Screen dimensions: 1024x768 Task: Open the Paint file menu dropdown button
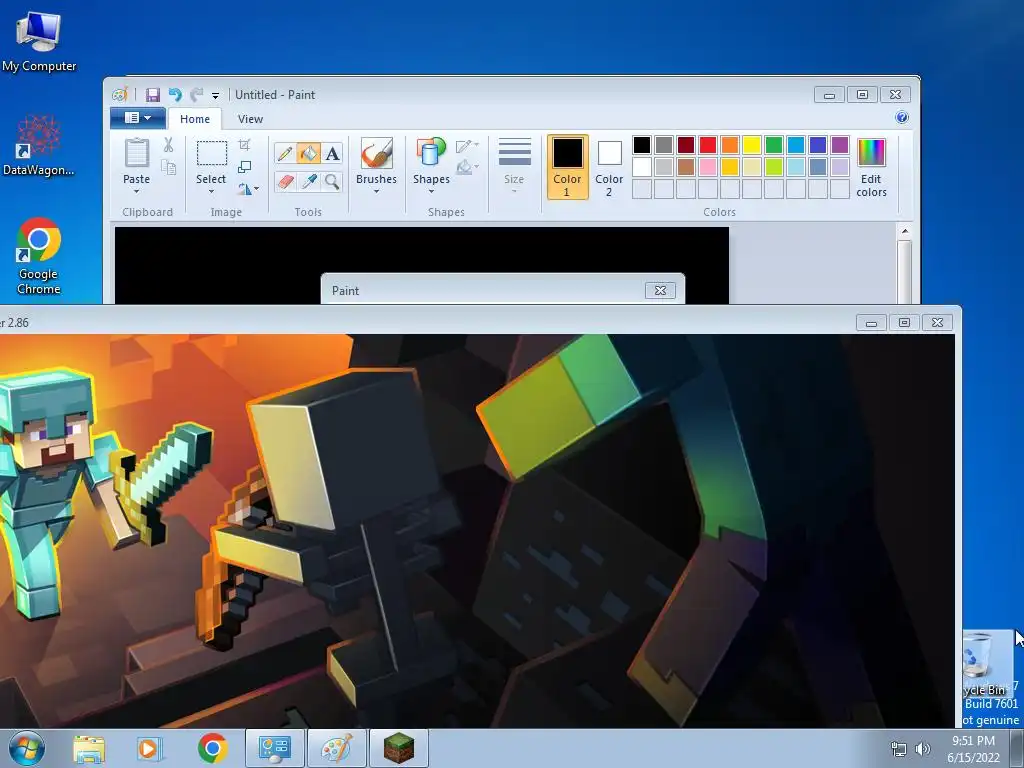(137, 118)
